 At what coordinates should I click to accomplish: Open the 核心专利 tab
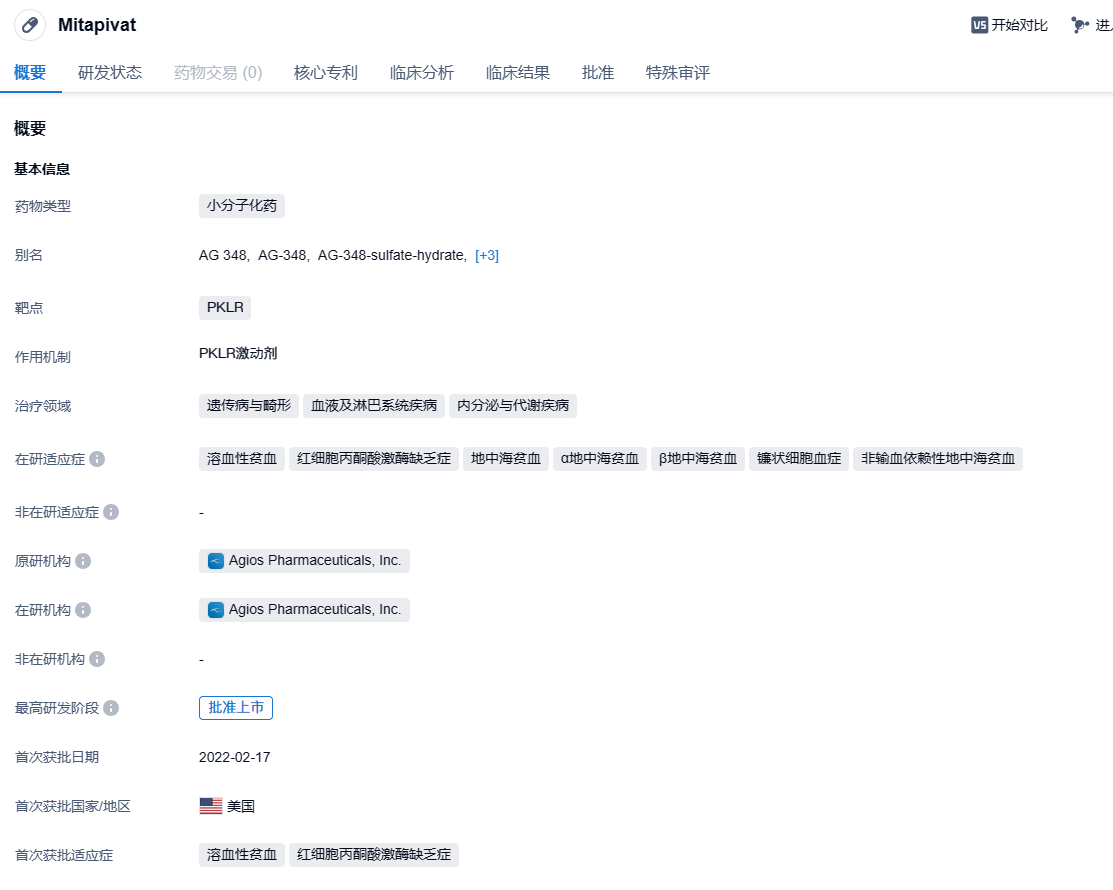click(325, 73)
